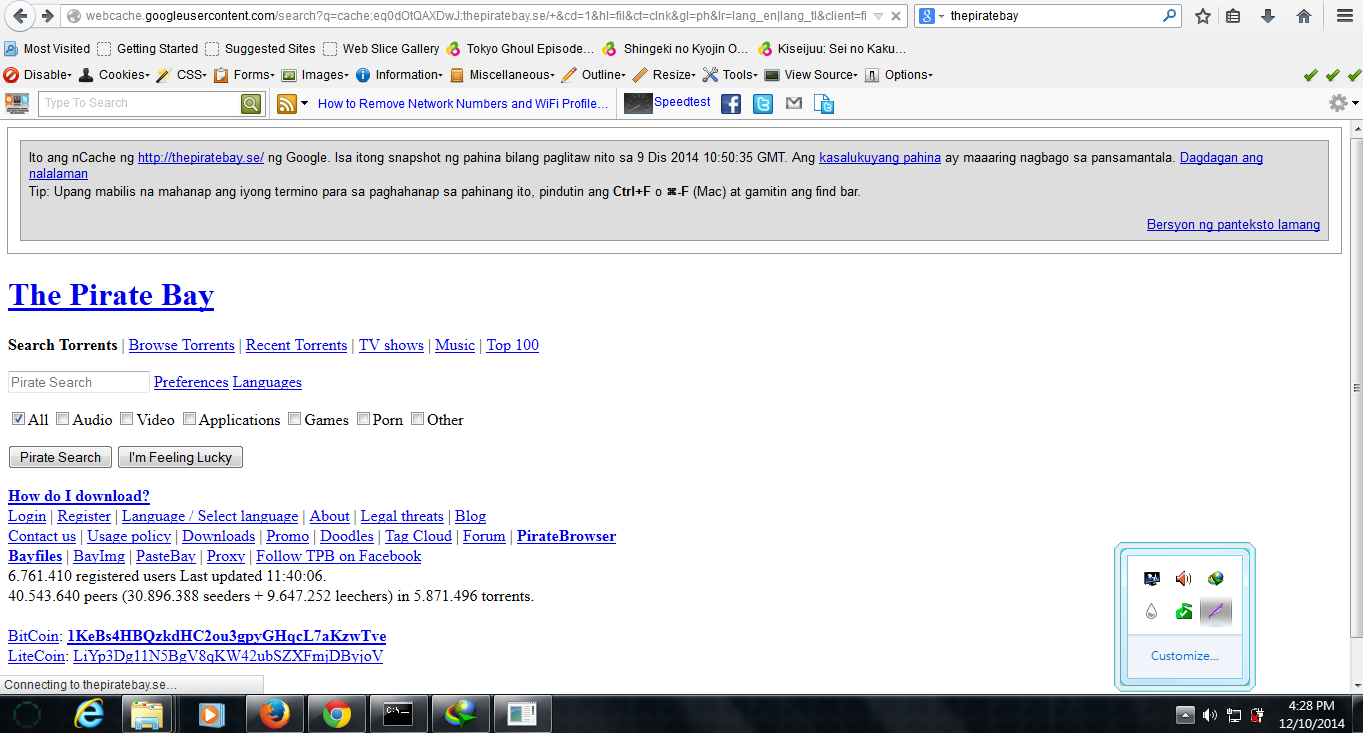The height and width of the screenshot is (733, 1363).
Task: Click the green toolbar search button
Action: [x=251, y=103]
